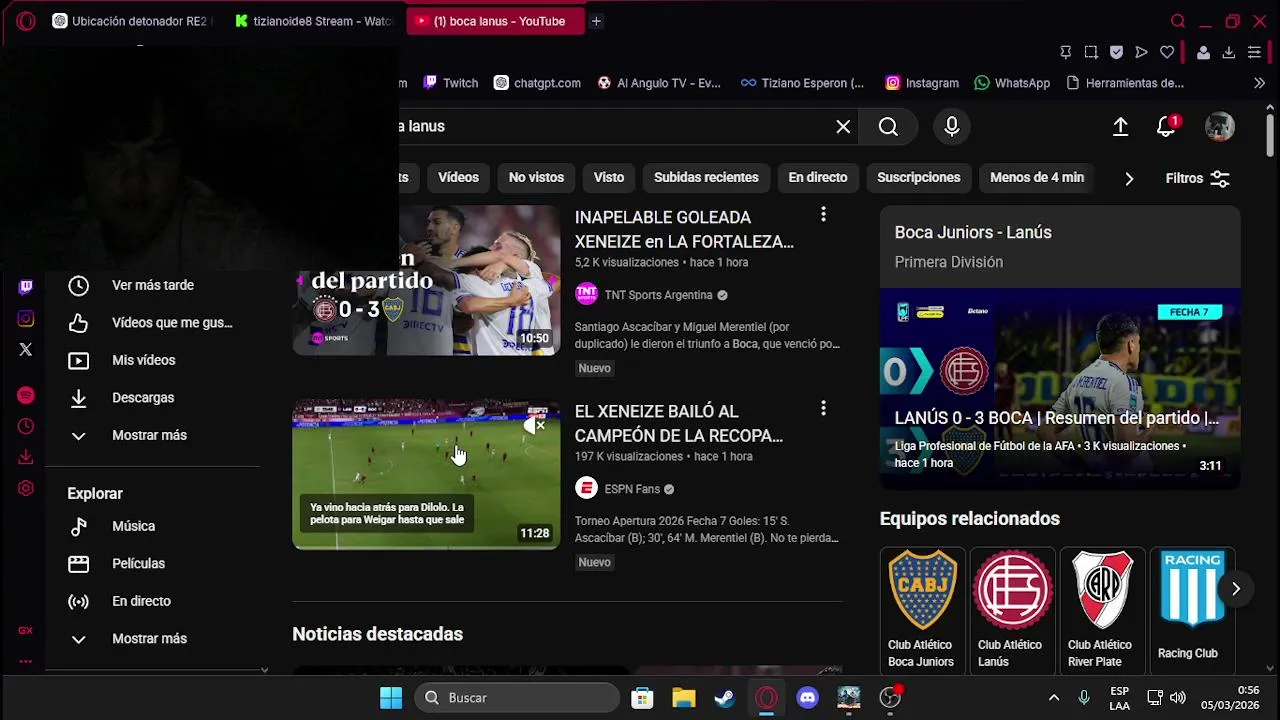Open the ad blocker shield icon
Screen dimensions: 1280x720
point(1116,52)
